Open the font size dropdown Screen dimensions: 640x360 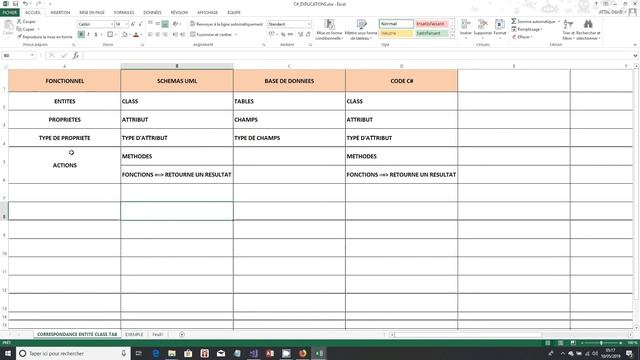(x=127, y=24)
